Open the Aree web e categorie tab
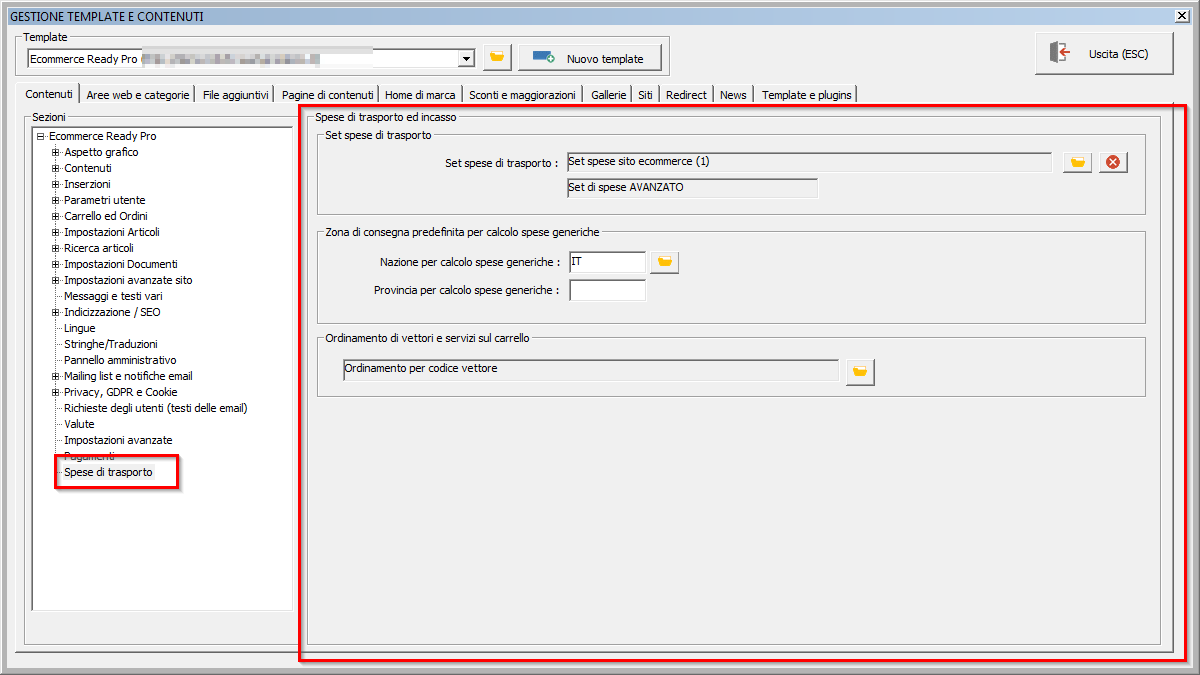This screenshot has height=675, width=1200. click(x=138, y=95)
